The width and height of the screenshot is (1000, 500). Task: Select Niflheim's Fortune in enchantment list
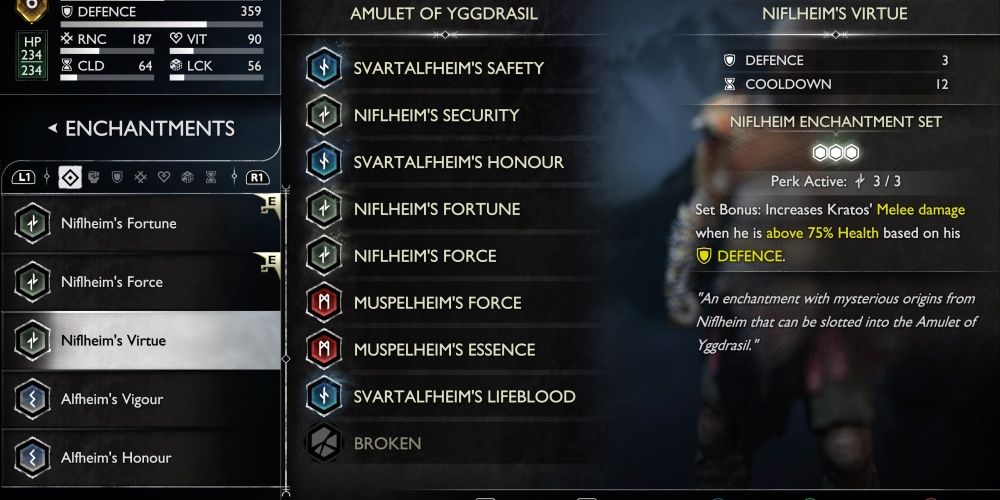141,223
